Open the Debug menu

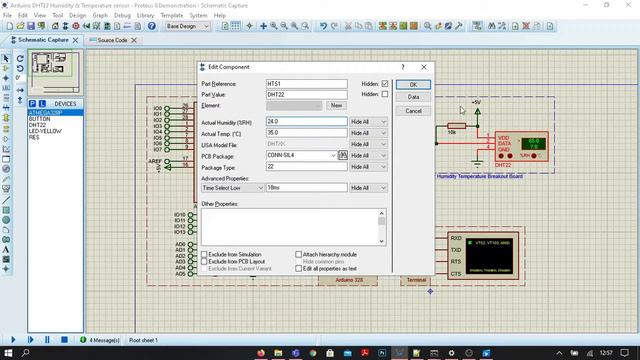click(x=122, y=16)
